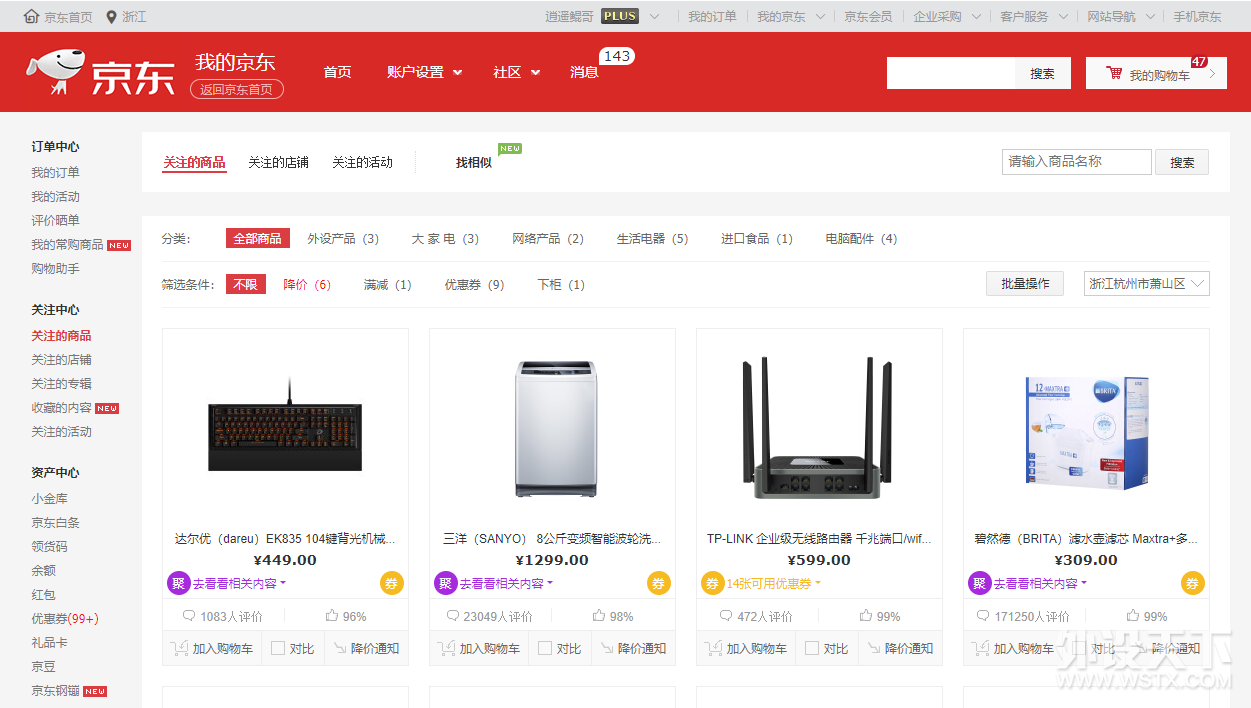Viewport: 1251px width, 708px height.
Task: Open 优惠券(99+) in the sidebar
Action: (x=65, y=619)
